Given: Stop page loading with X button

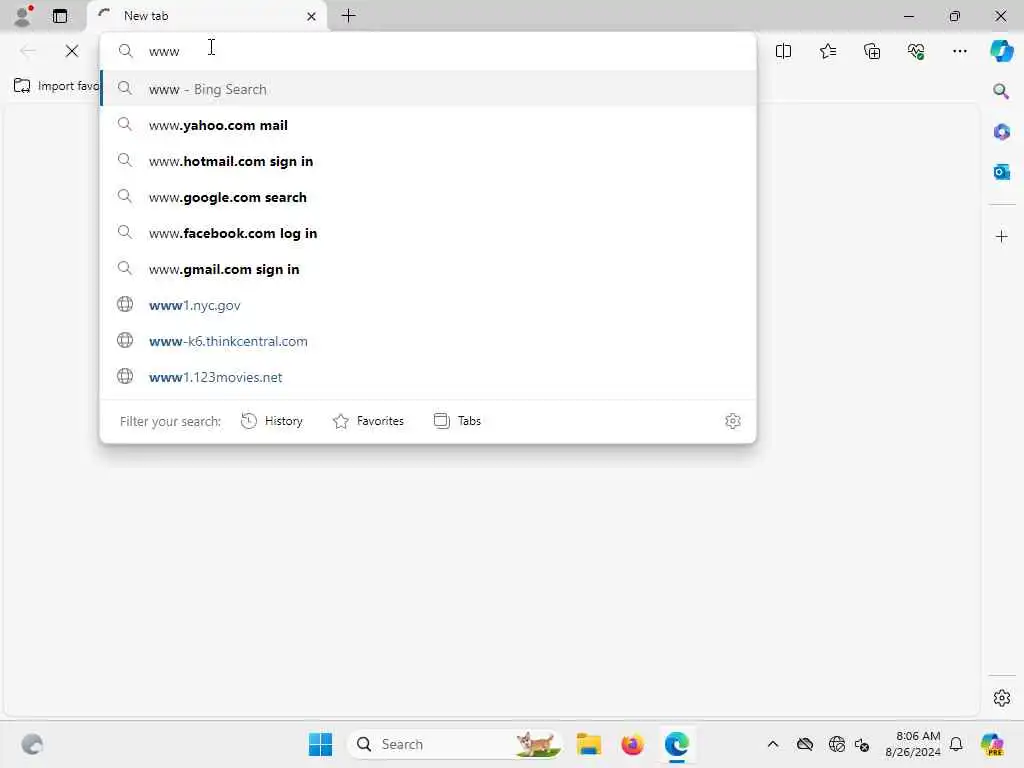Looking at the screenshot, I should 72,51.
